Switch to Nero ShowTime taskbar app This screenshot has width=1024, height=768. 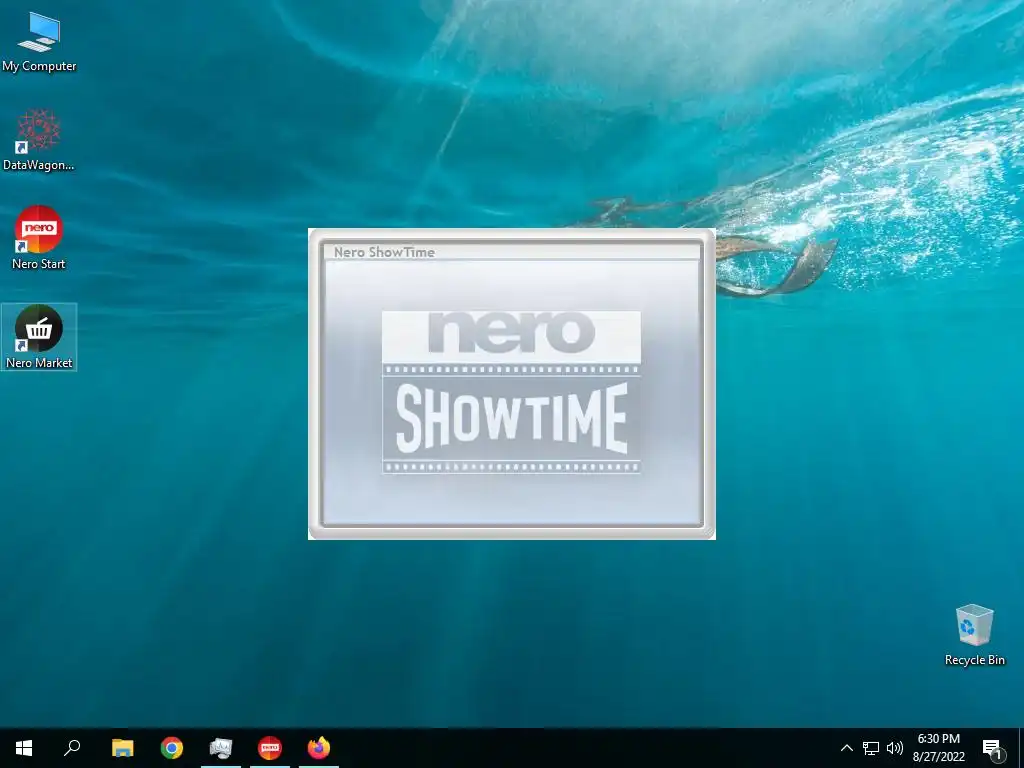(x=221, y=748)
